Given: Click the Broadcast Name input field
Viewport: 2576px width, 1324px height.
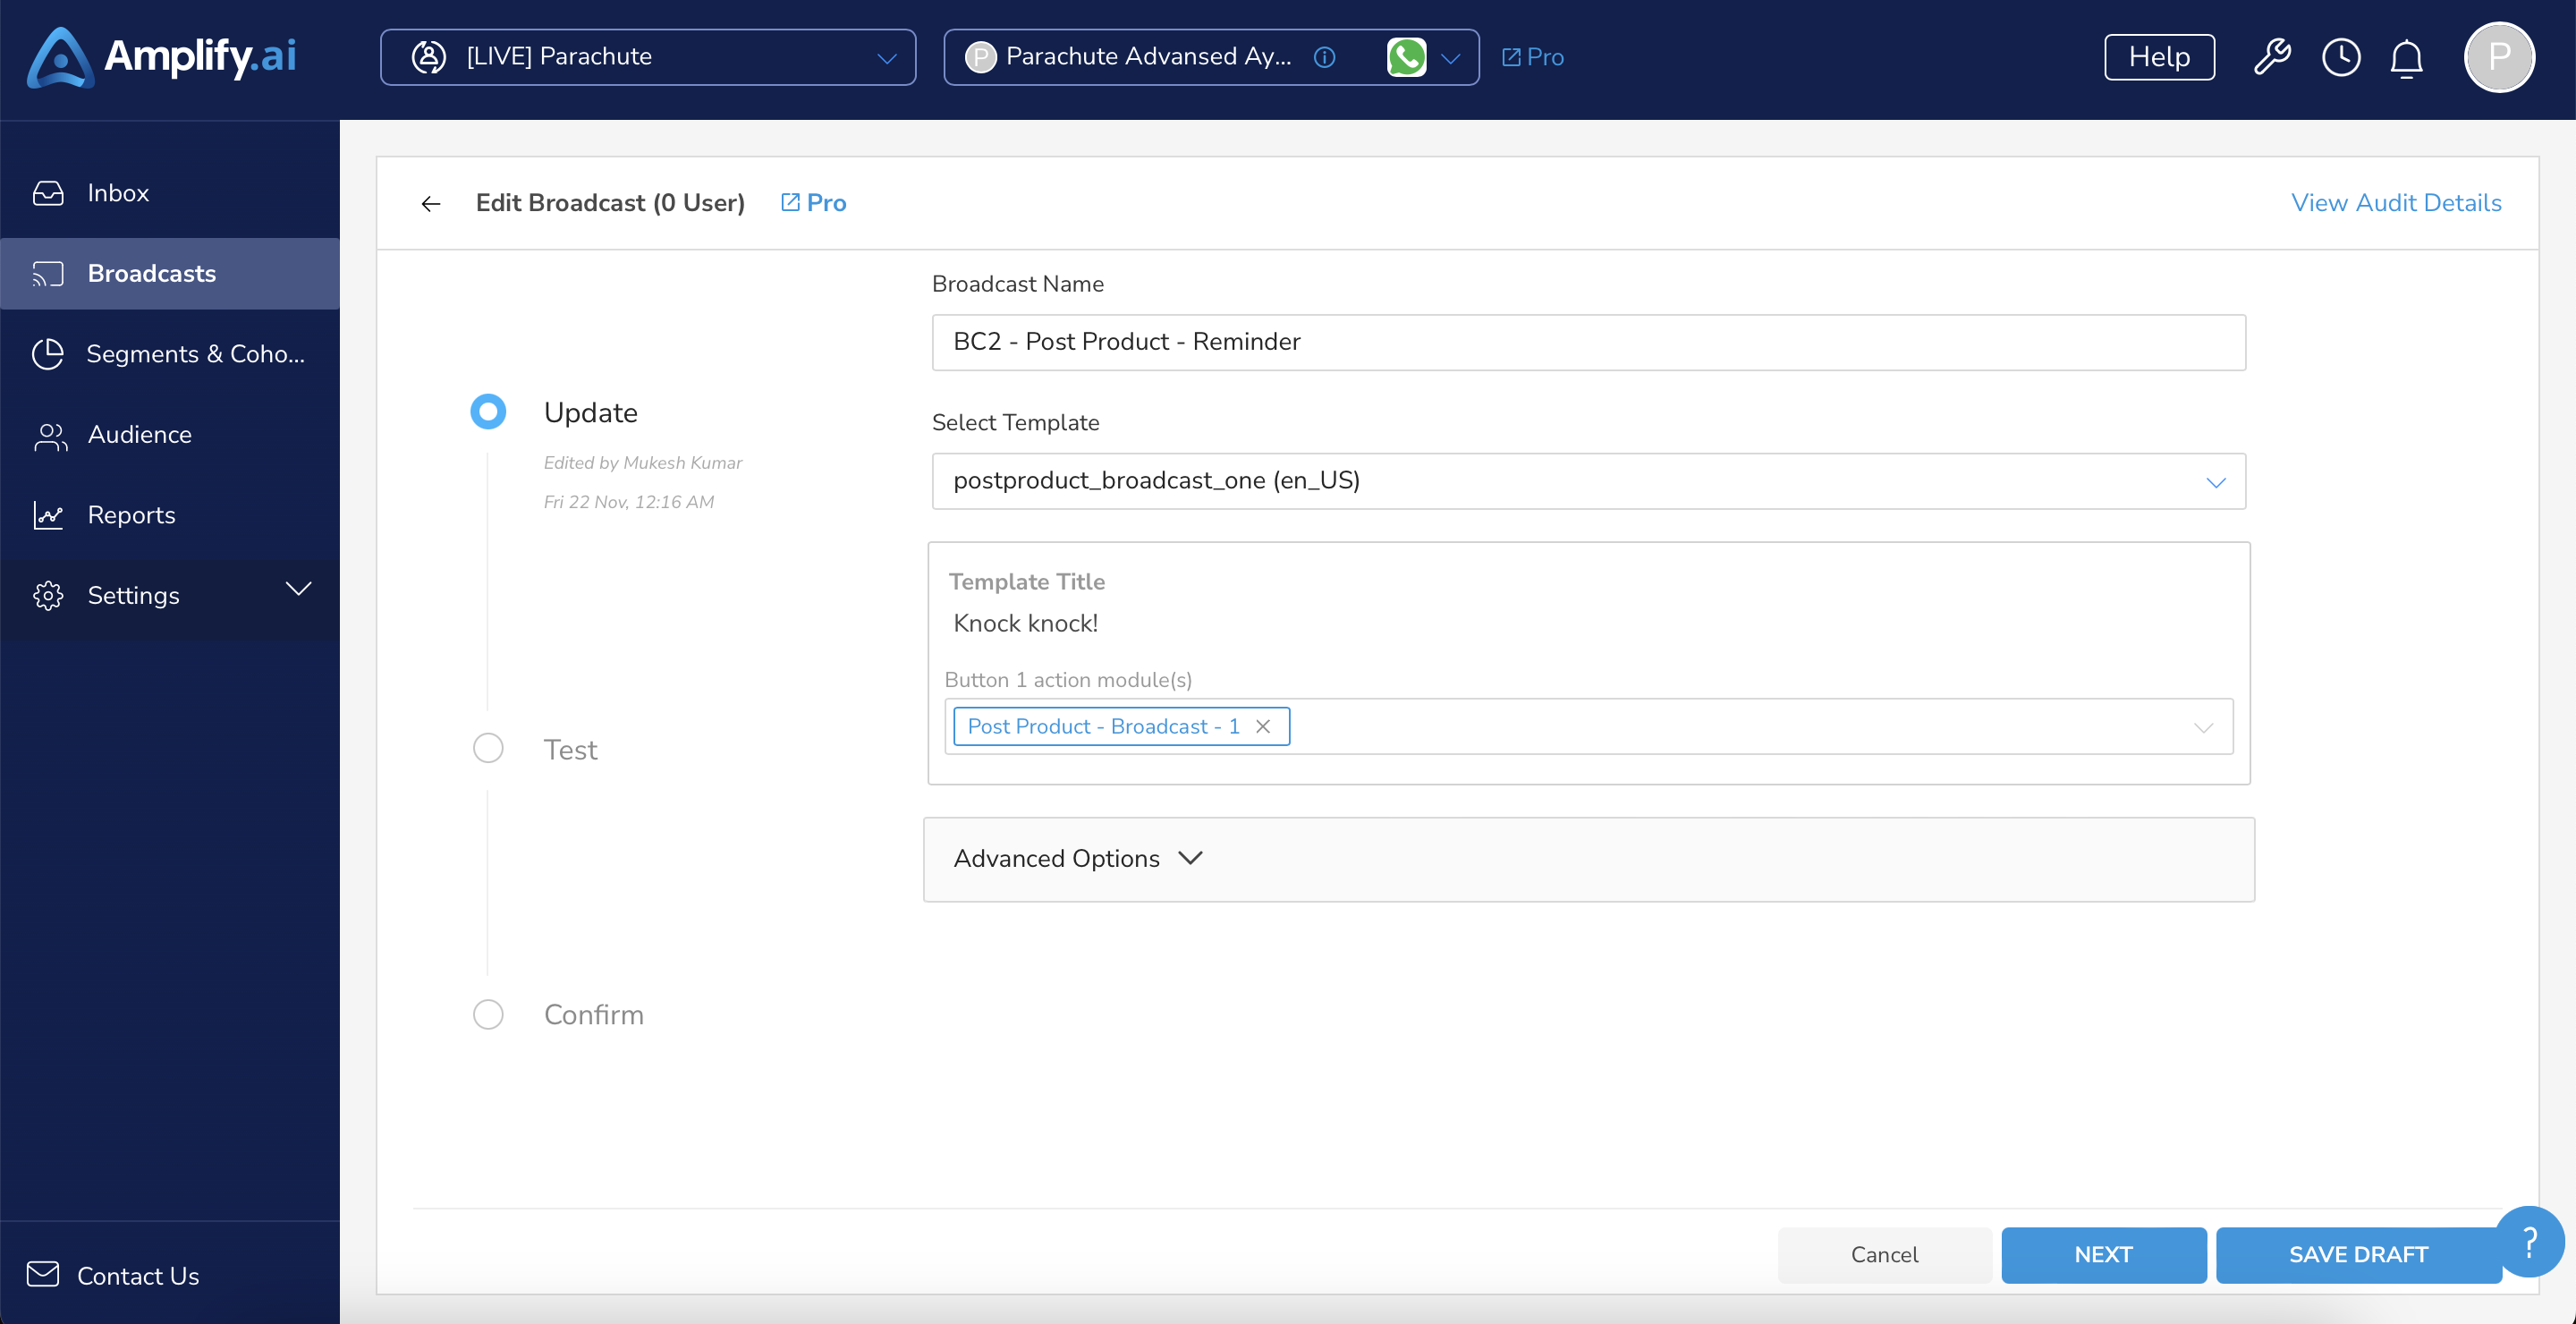Looking at the screenshot, I should point(1588,342).
